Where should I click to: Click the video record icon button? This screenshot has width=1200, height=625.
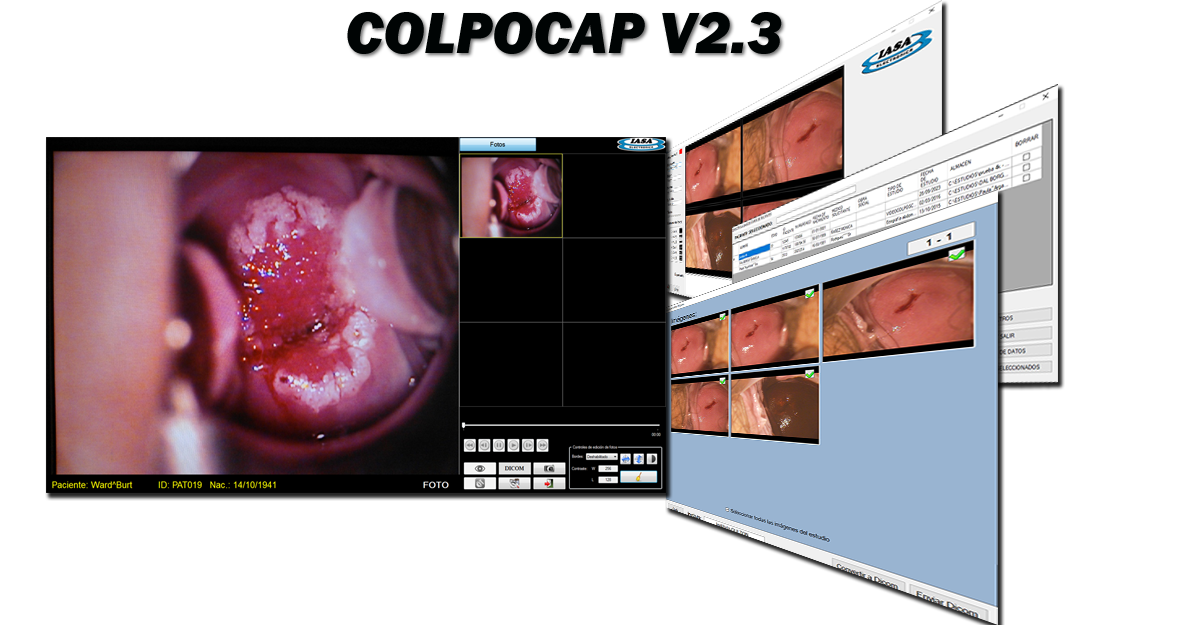480,483
